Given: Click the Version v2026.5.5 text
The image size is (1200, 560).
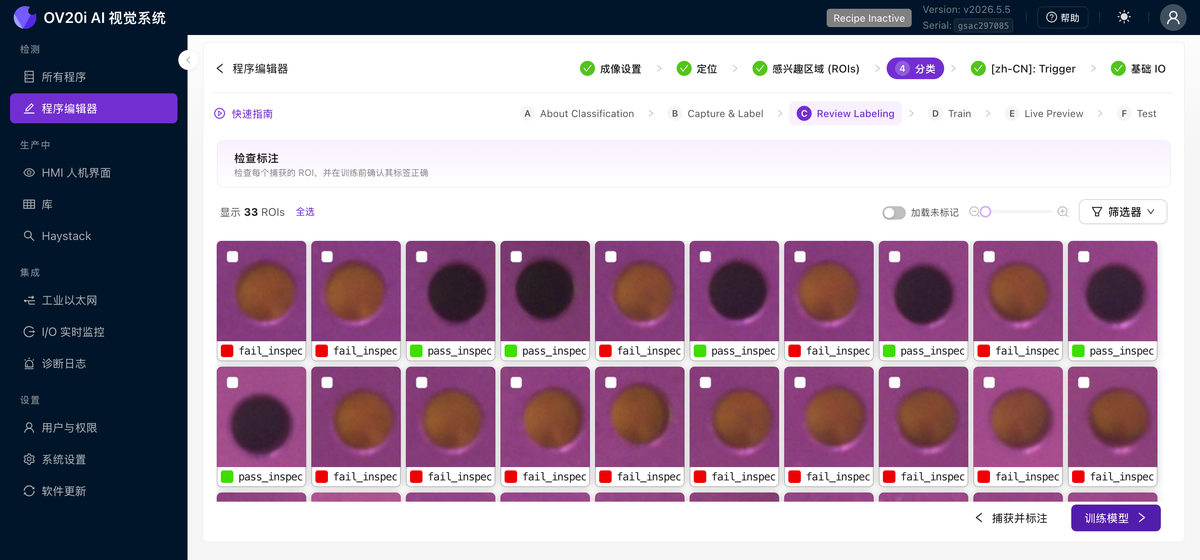Looking at the screenshot, I should pyautogui.click(x=968, y=10).
